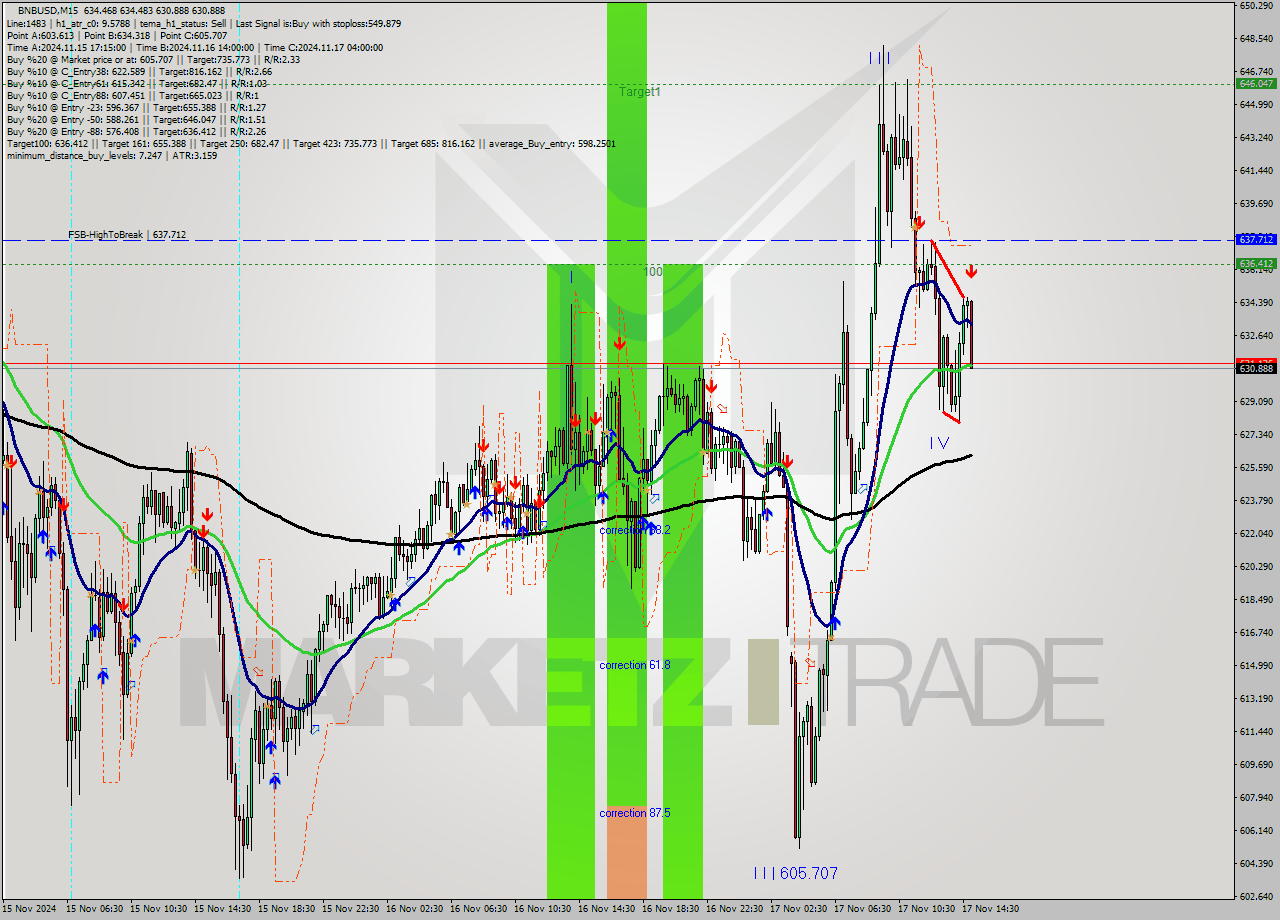Click the 622.040 price axis value
Screen dimensions: 1280x920
pos(1255,534)
